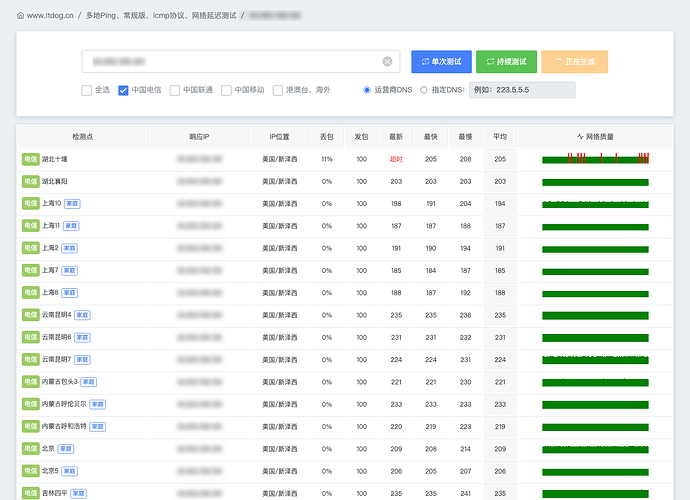Sort by 最慢 column header

click(x=466, y=137)
